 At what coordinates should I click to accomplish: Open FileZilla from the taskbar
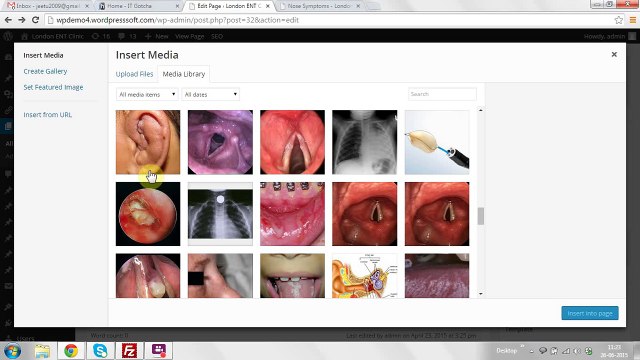[129, 351]
